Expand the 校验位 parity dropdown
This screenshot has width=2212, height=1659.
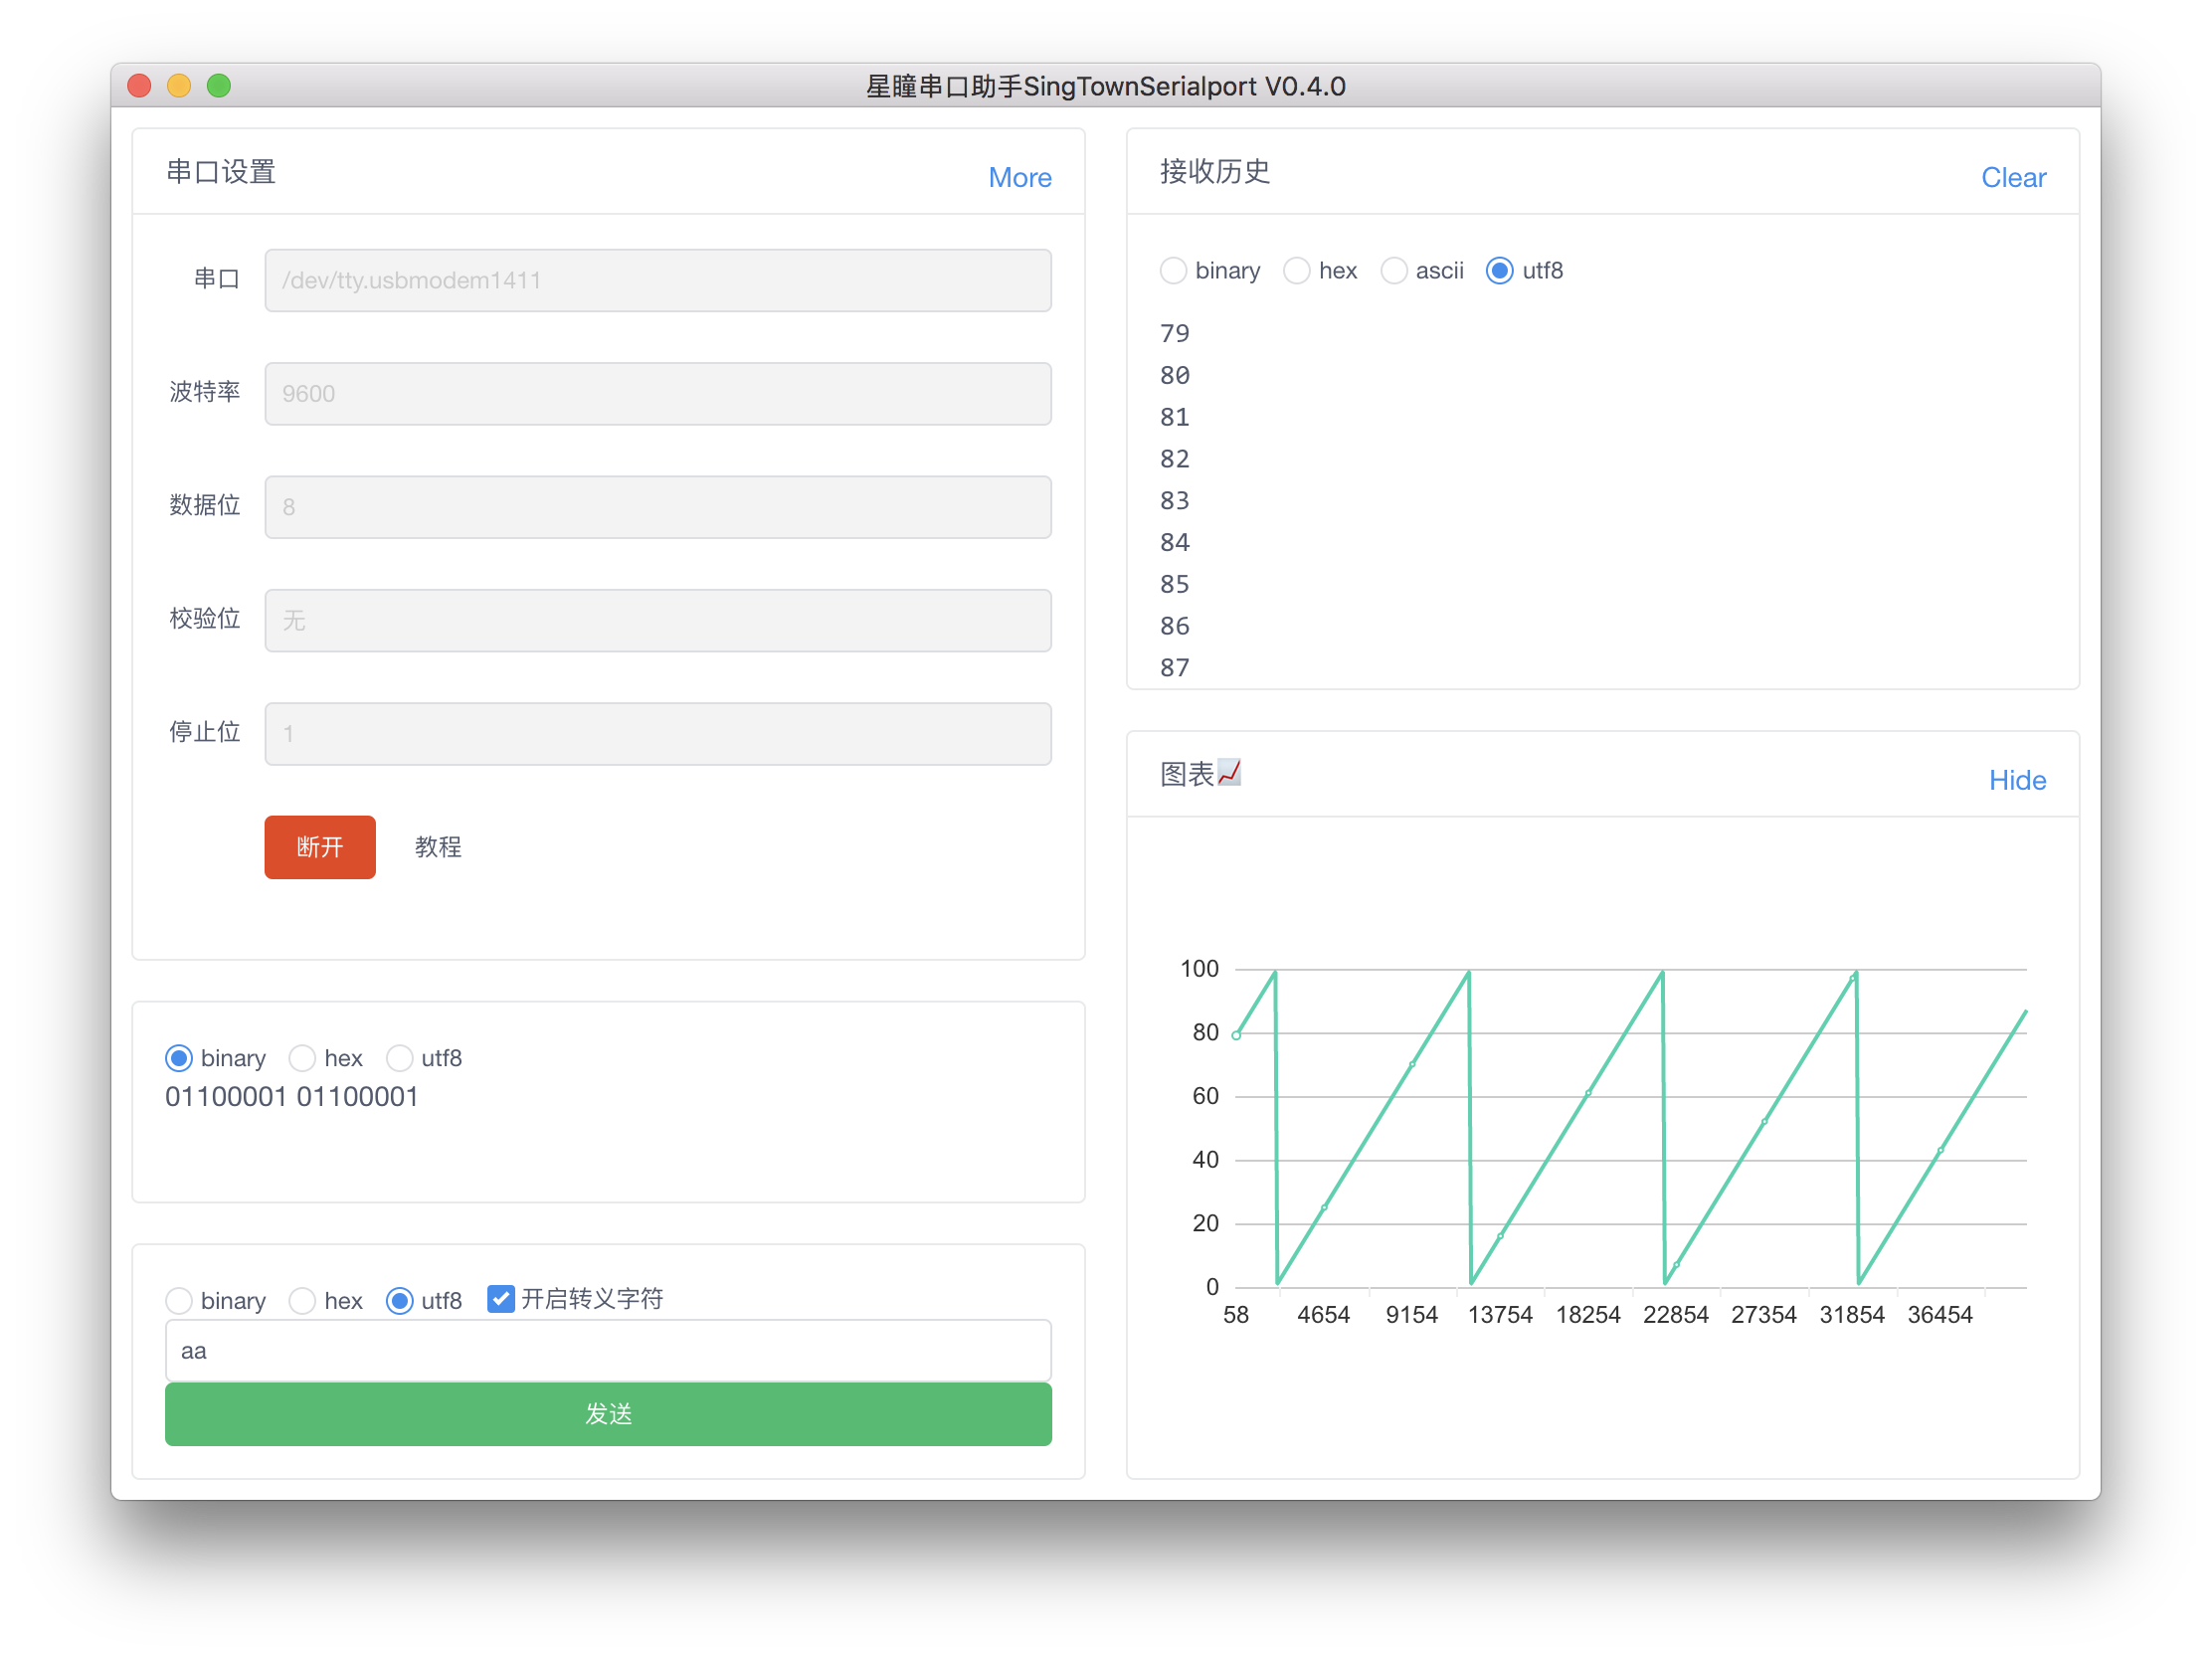[x=657, y=620]
